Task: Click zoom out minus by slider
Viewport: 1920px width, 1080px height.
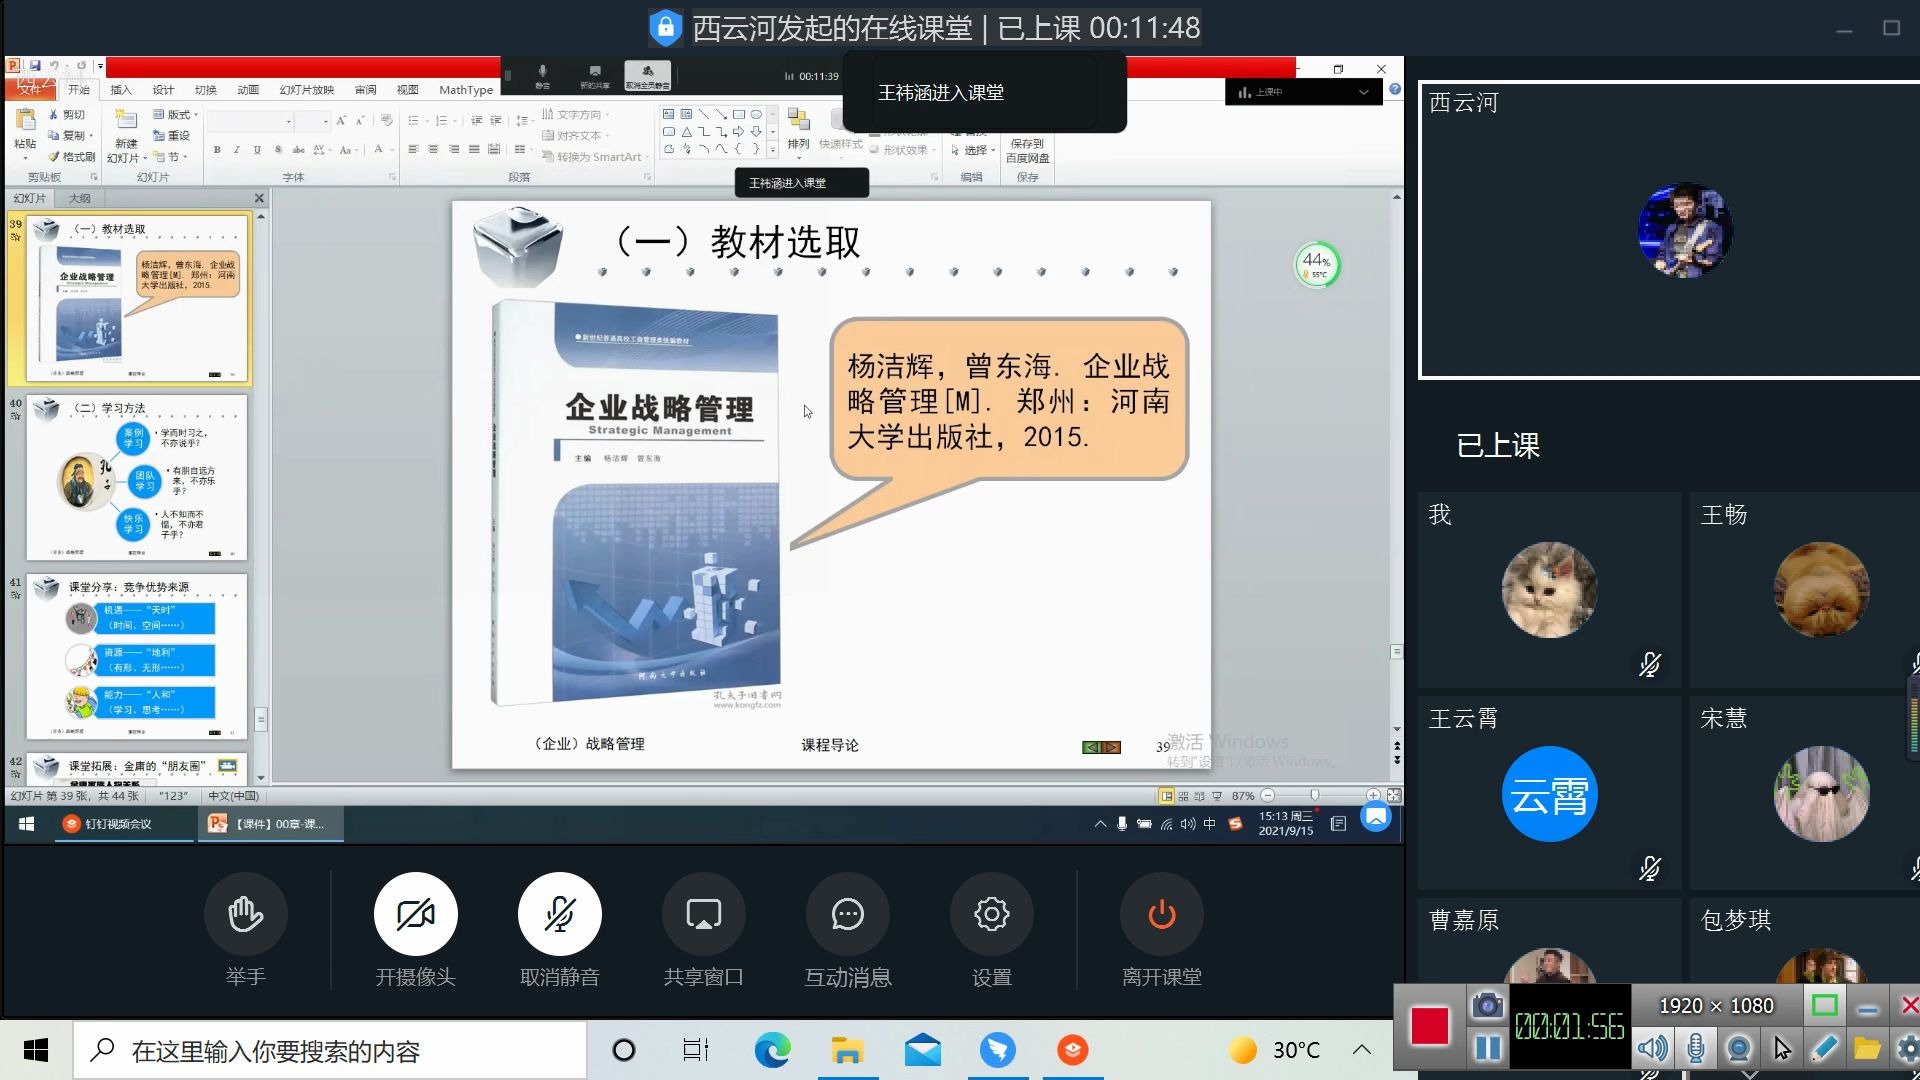Action: pos(1268,796)
